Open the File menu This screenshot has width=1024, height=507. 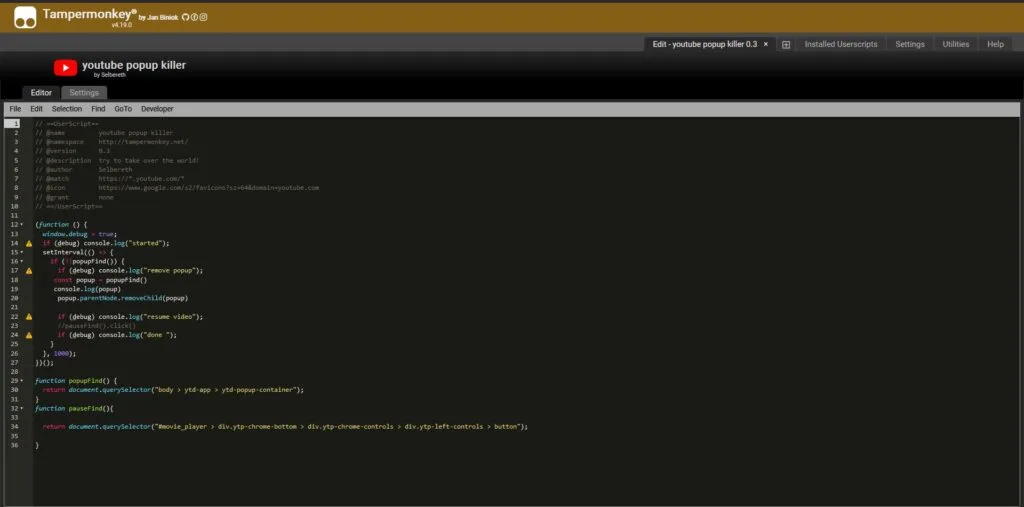coord(15,108)
